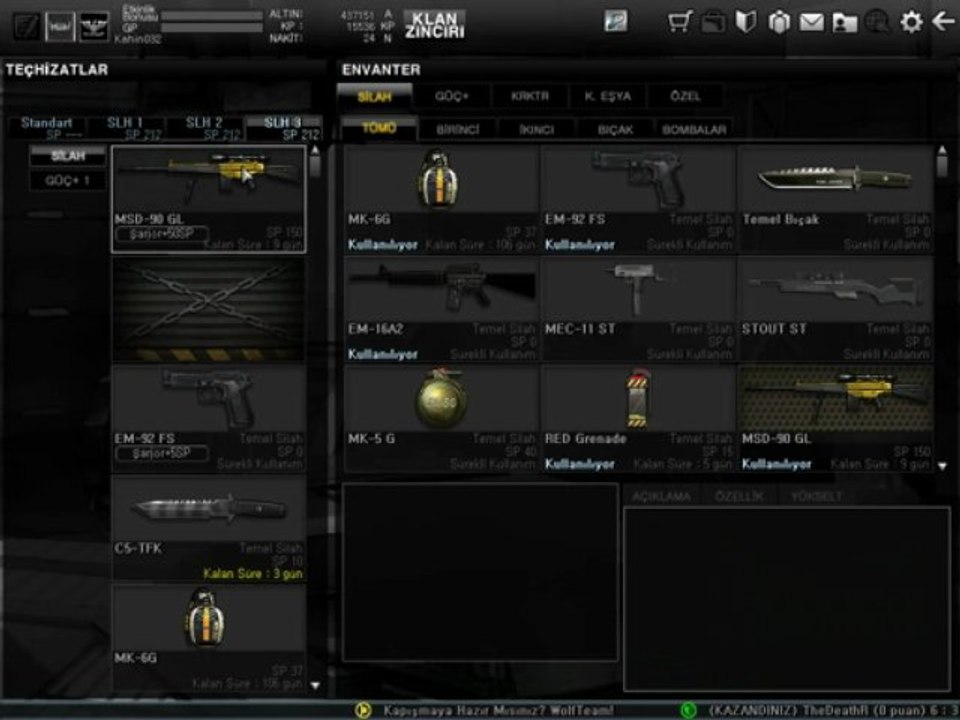Select EM-92 FS pistol in inventory

[639, 199]
